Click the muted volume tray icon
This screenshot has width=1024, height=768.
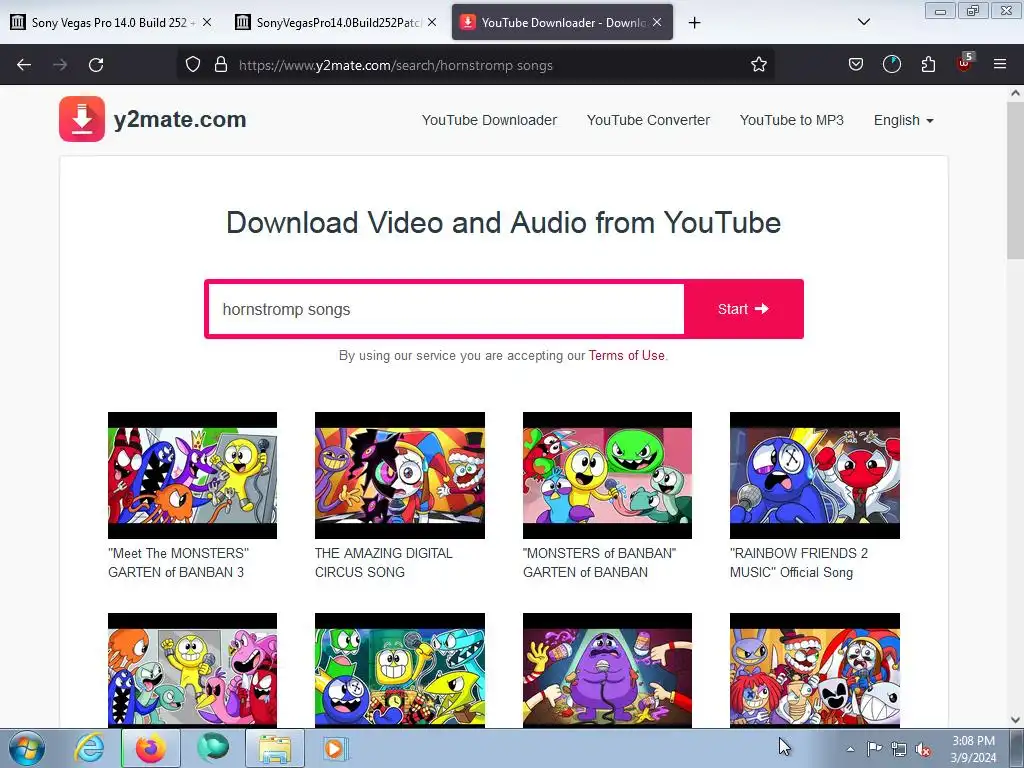(923, 750)
